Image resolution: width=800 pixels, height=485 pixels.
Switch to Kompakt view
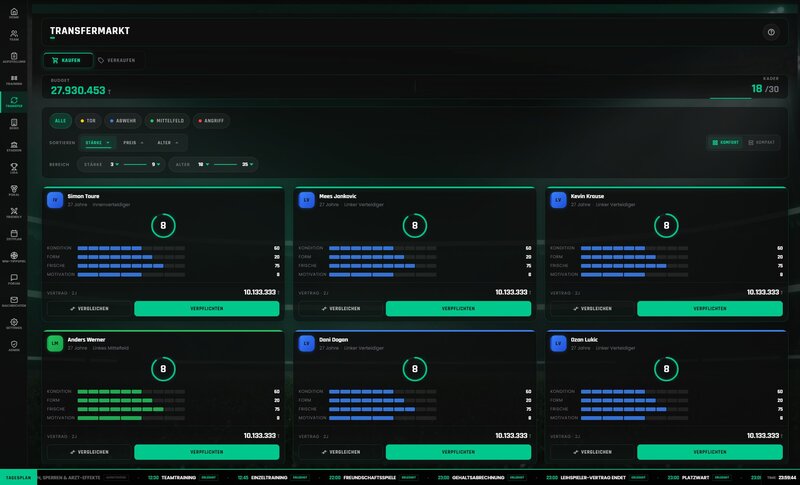761,142
